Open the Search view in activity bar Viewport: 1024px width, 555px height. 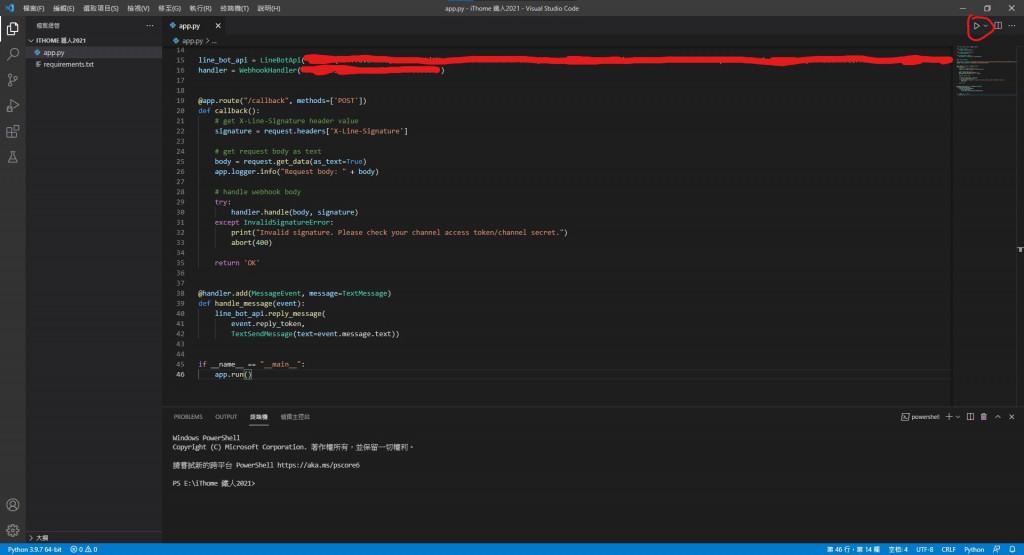12,54
